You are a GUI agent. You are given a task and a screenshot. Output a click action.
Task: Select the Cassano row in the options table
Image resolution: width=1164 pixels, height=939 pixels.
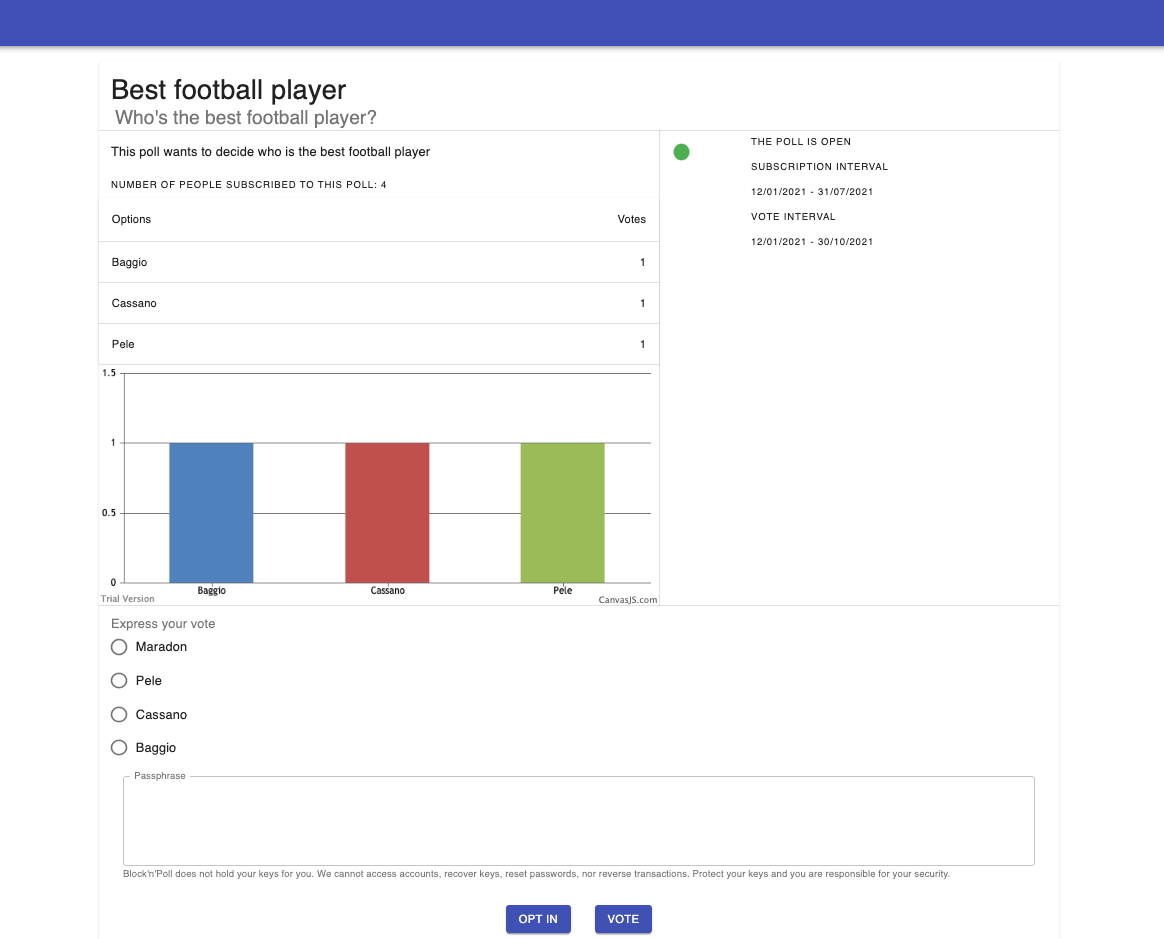[378, 303]
